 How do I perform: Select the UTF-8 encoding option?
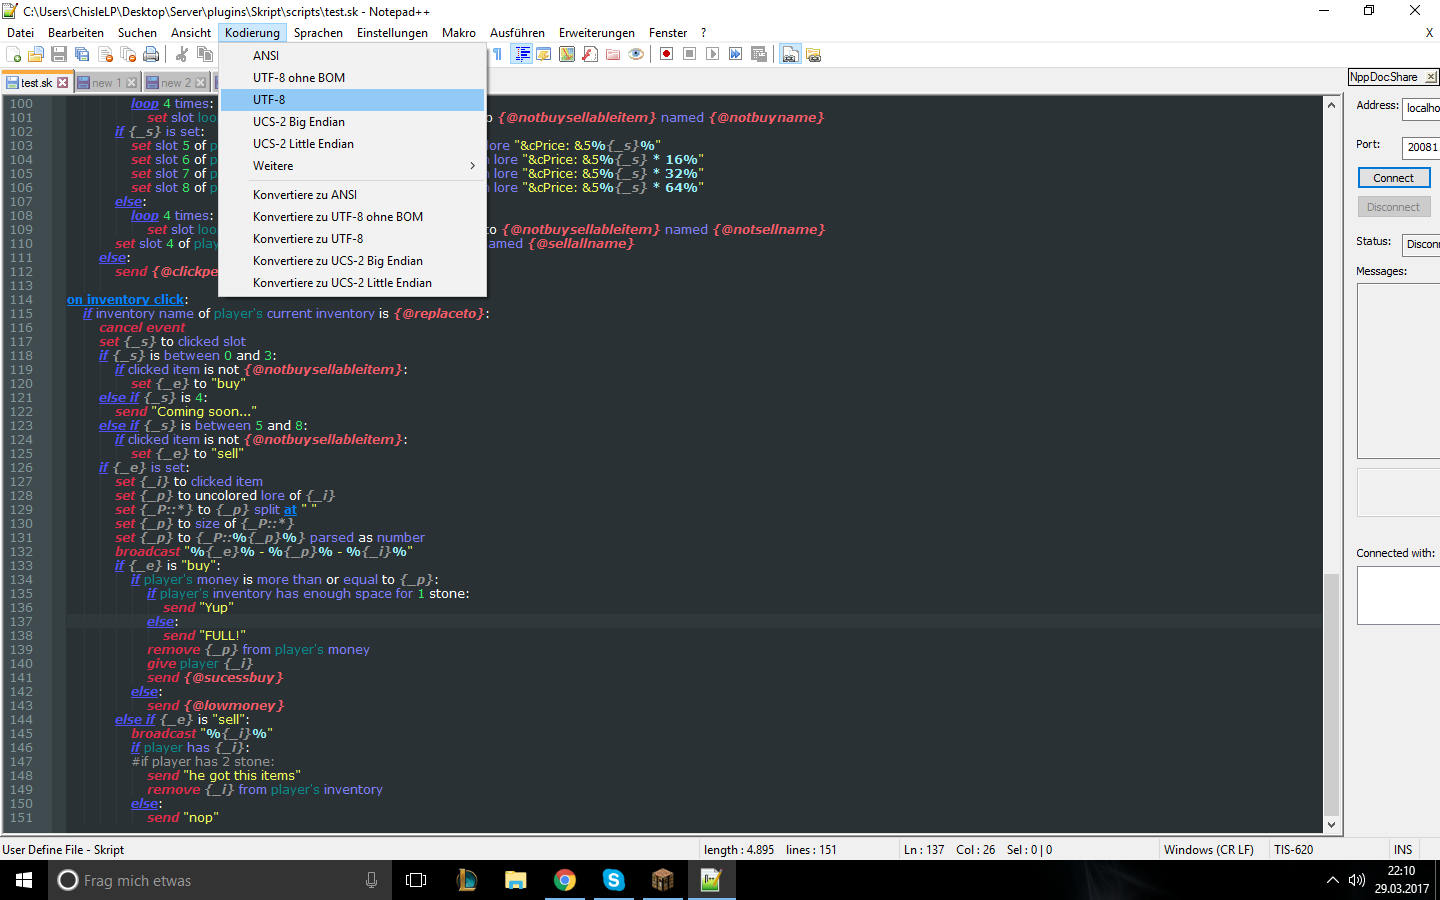pyautogui.click(x=352, y=100)
